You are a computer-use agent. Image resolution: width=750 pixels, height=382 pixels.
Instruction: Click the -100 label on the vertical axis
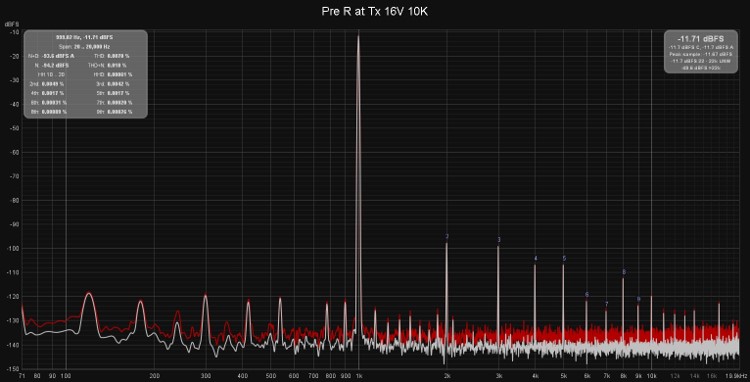click(x=13, y=248)
